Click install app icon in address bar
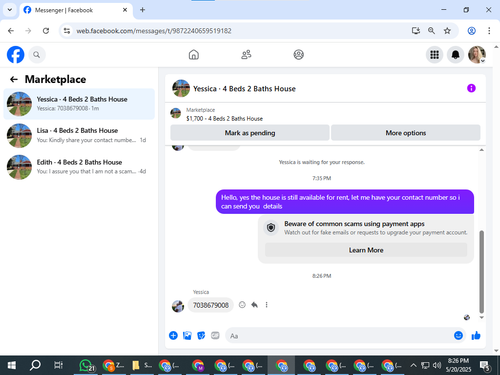The width and height of the screenshot is (500, 375). (415, 31)
